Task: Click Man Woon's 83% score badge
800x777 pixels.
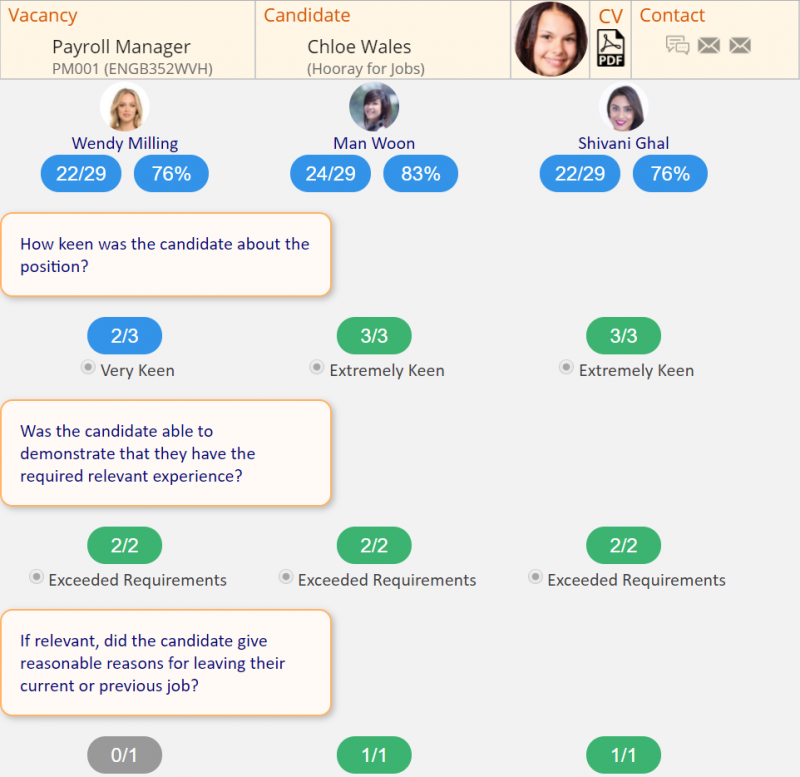Action: tap(421, 174)
